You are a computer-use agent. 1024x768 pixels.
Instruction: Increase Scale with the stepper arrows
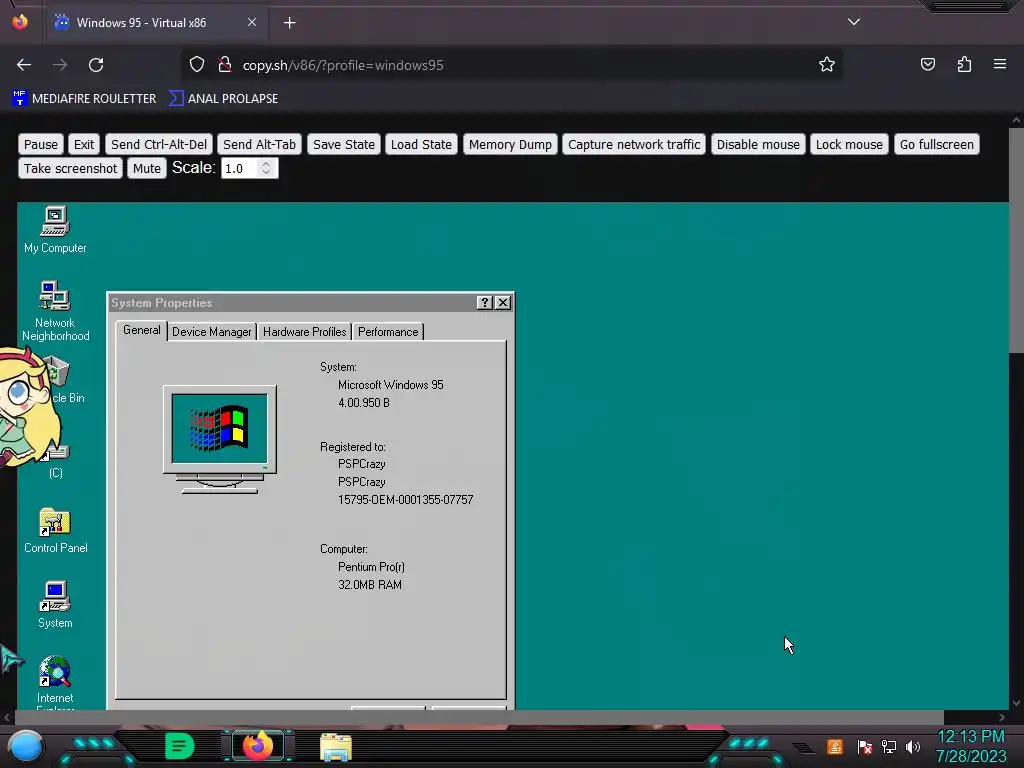click(x=266, y=164)
